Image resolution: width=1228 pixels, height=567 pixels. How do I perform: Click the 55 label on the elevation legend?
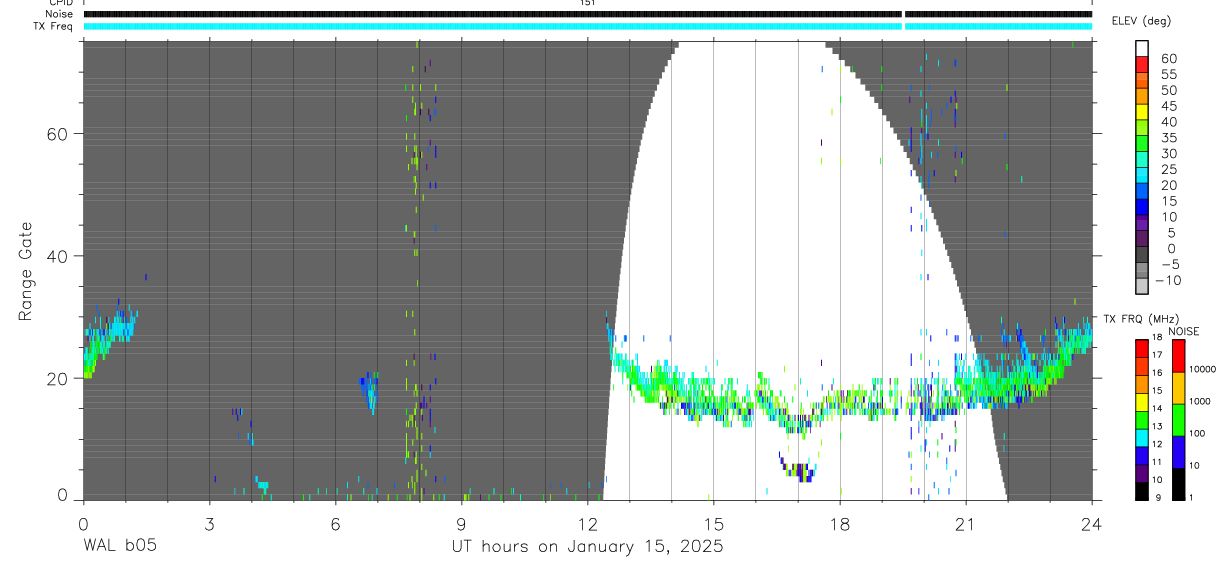point(1168,75)
